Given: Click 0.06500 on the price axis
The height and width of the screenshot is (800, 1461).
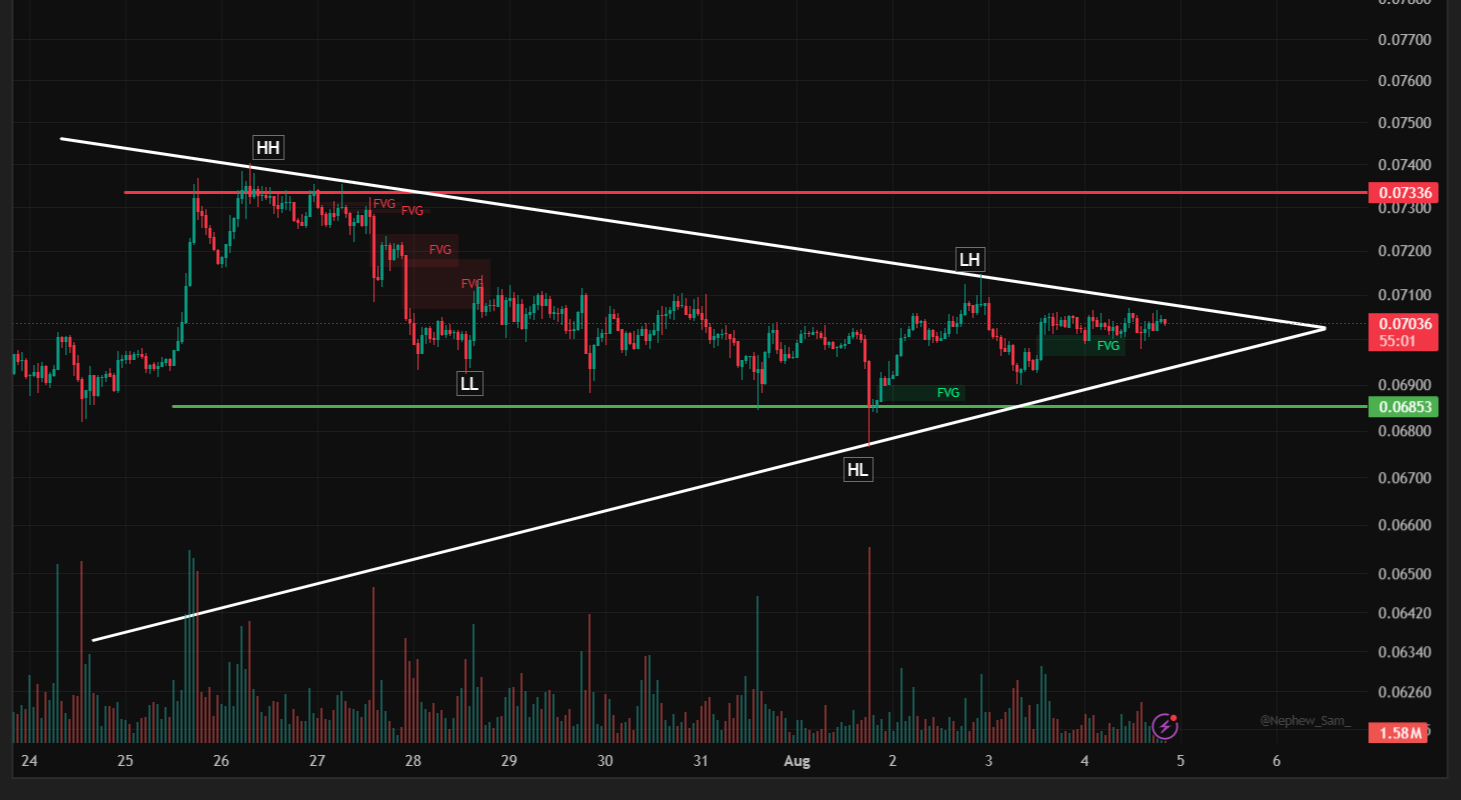Looking at the screenshot, I should pyautogui.click(x=1405, y=574).
